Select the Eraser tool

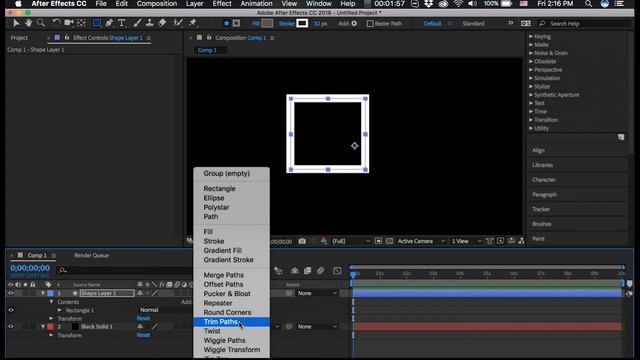[162, 23]
